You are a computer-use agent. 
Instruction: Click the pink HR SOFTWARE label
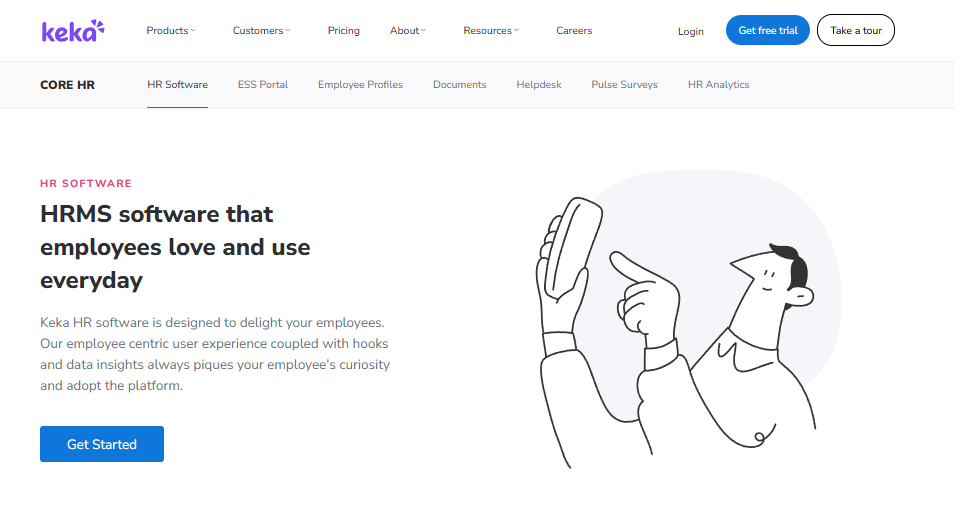pyautogui.click(x=86, y=183)
